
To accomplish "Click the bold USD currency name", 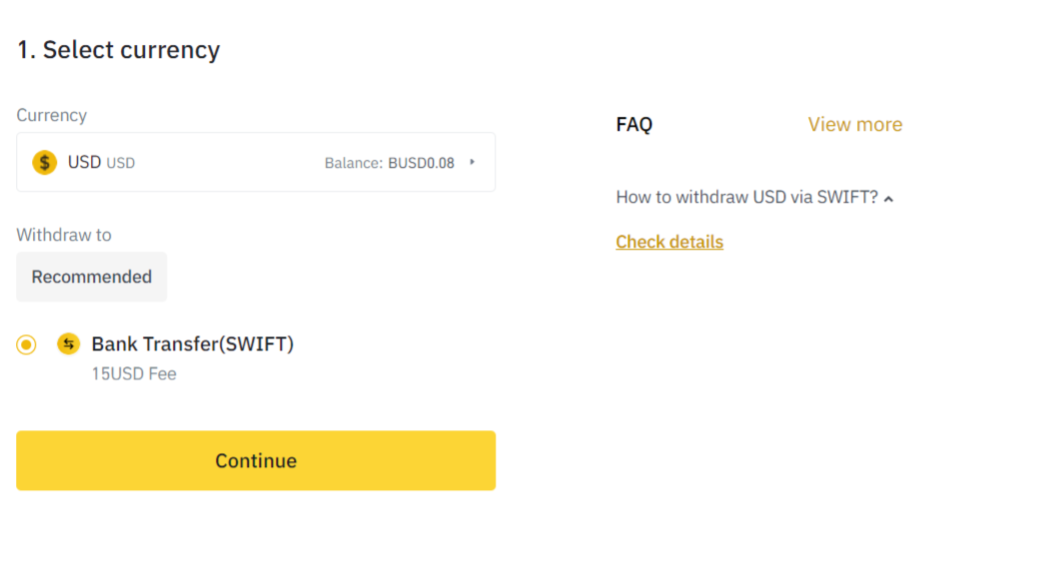I will pyautogui.click(x=84, y=162).
